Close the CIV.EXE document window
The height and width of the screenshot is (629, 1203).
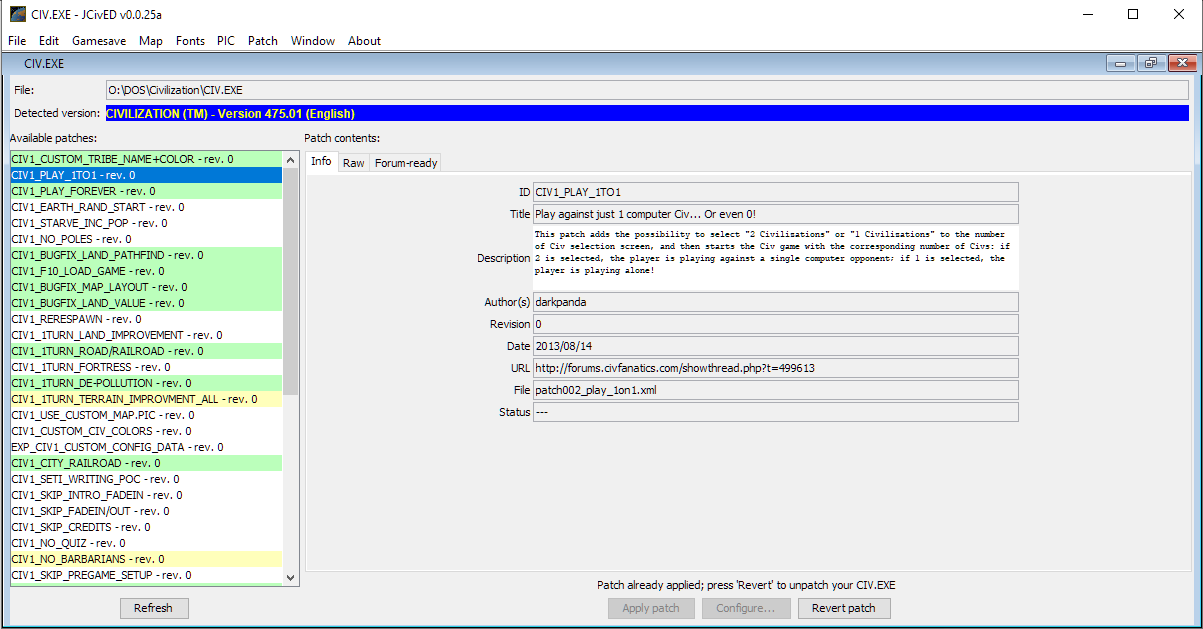(1181, 62)
